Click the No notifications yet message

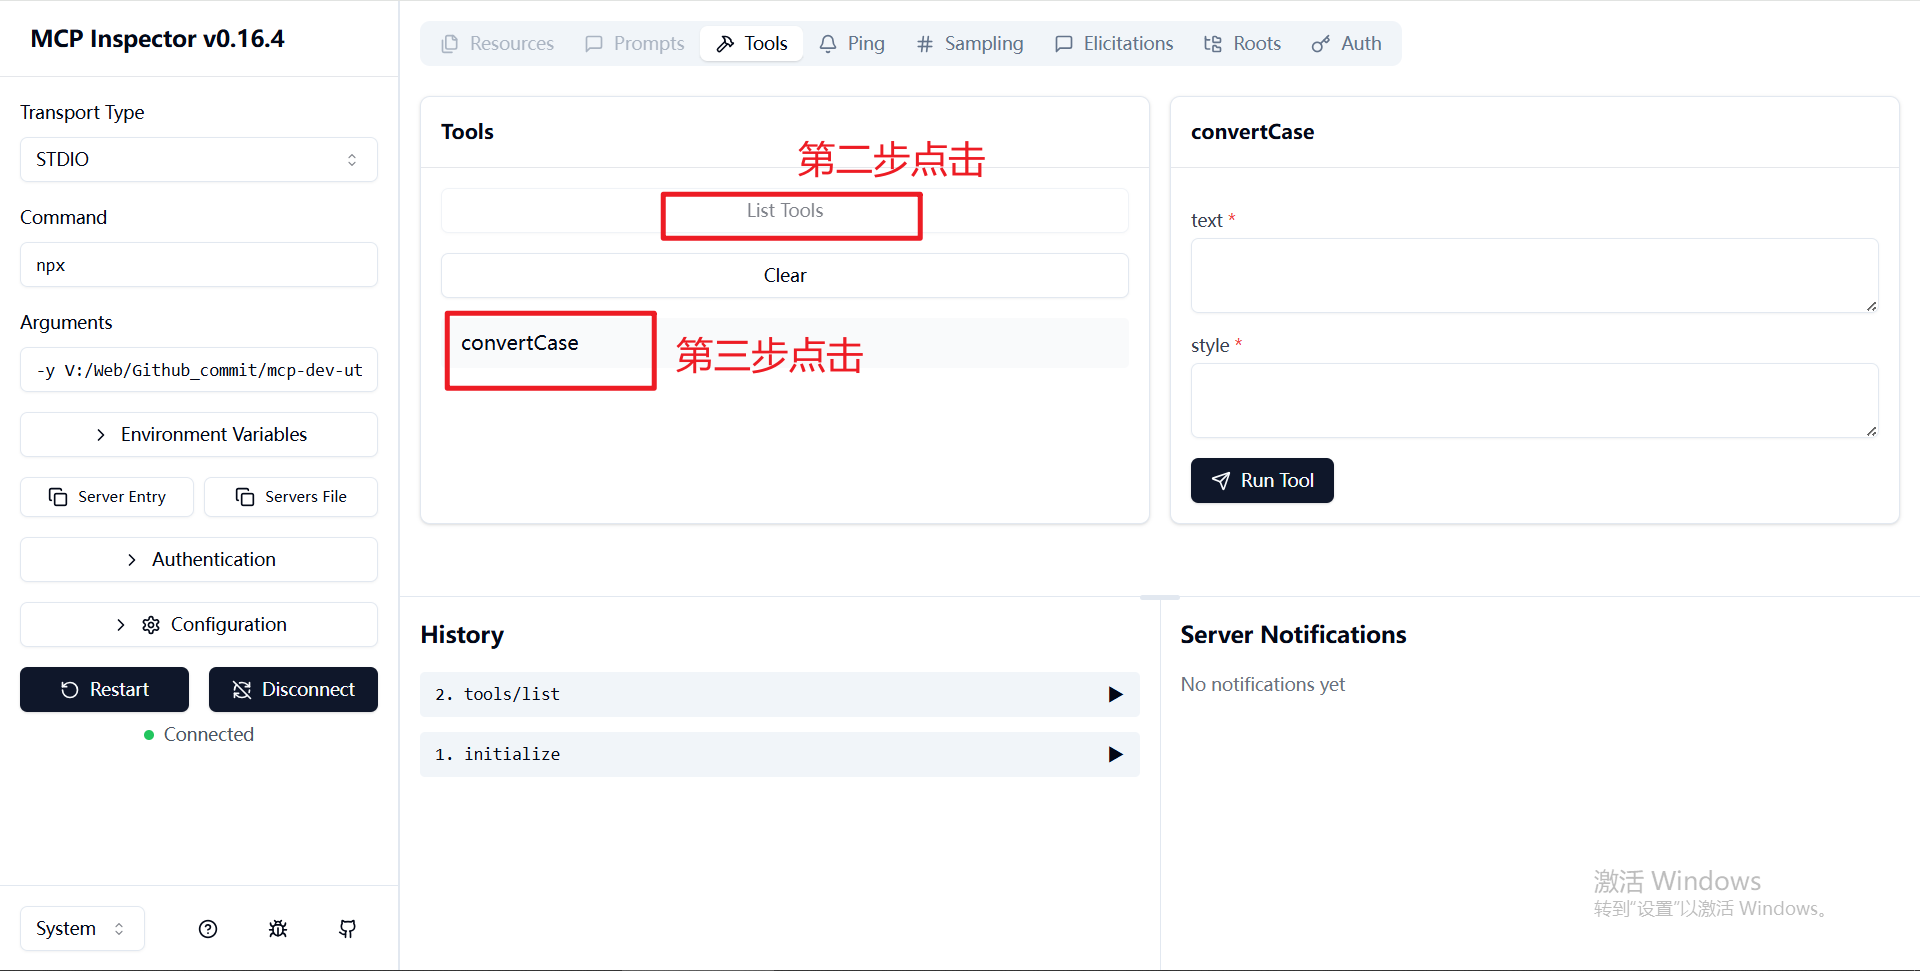1262,684
